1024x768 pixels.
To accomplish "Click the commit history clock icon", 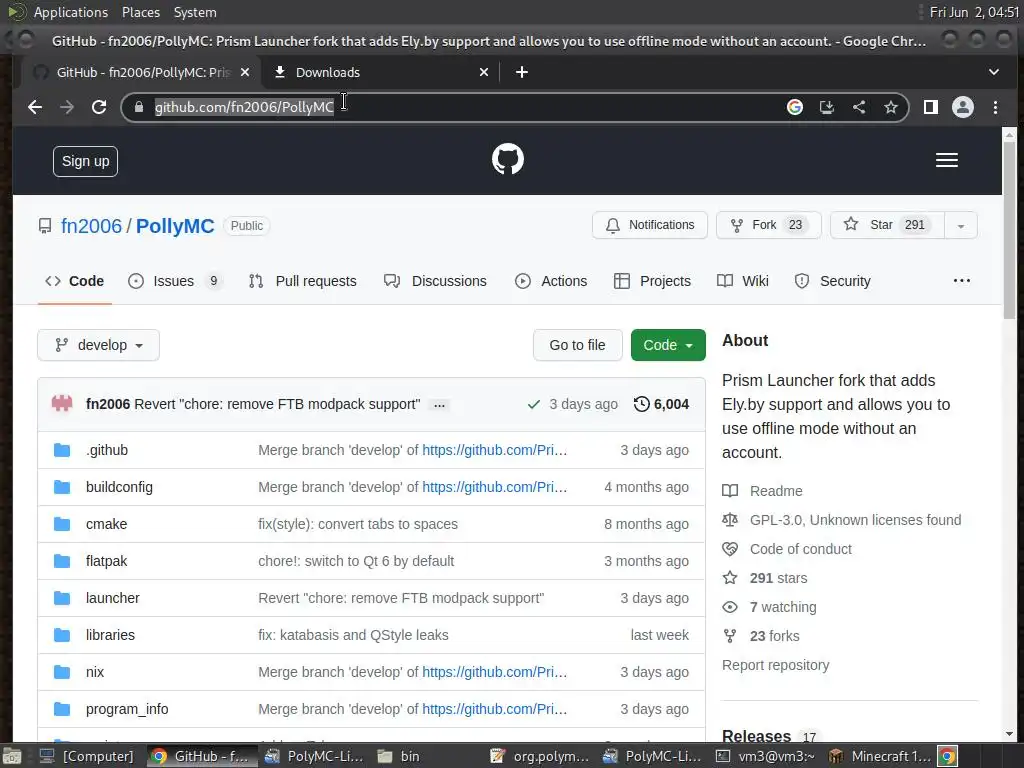I will pyautogui.click(x=641, y=404).
